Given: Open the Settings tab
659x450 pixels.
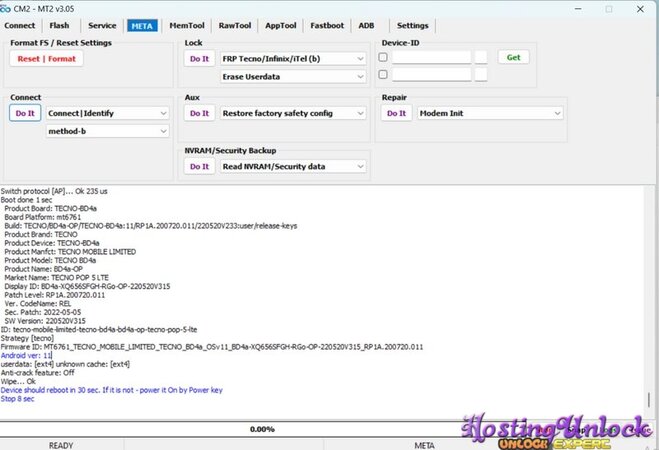Looking at the screenshot, I should click(x=412, y=25).
